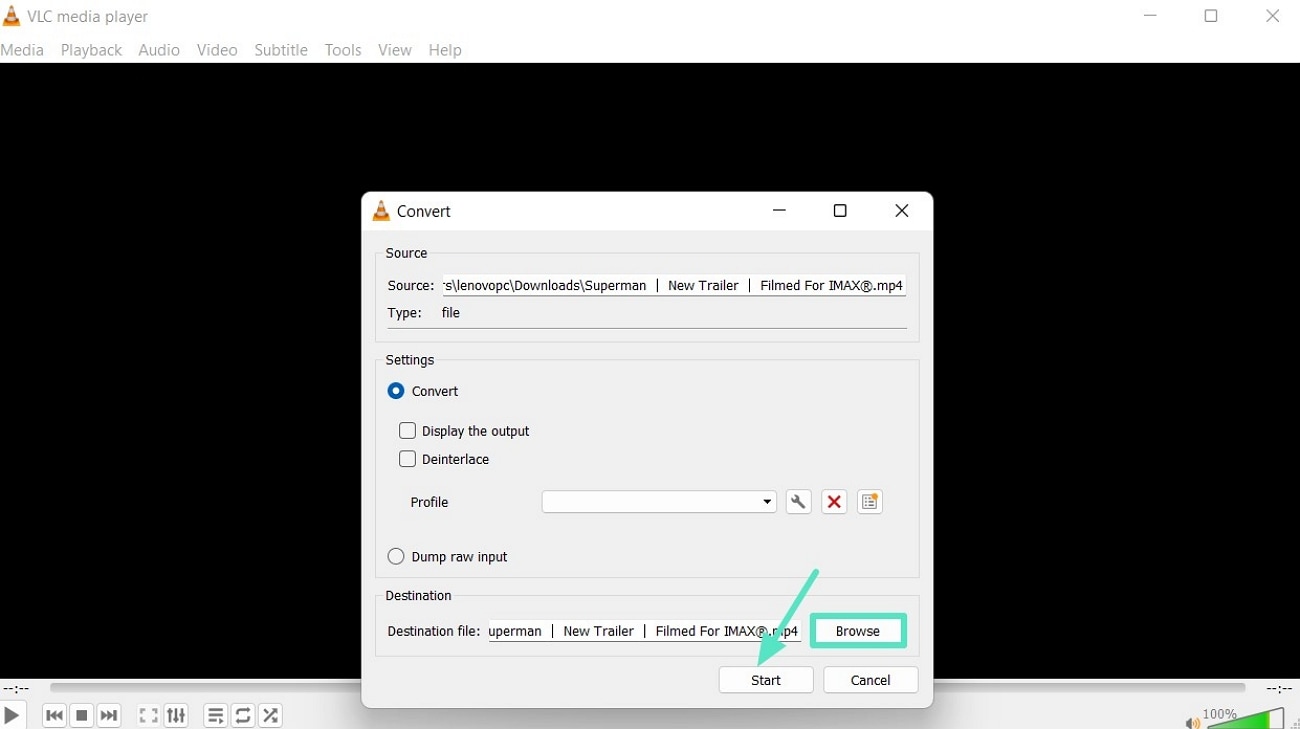1300x729 pixels.
Task: Click the Play button in VLC controls
Action: (x=12, y=715)
